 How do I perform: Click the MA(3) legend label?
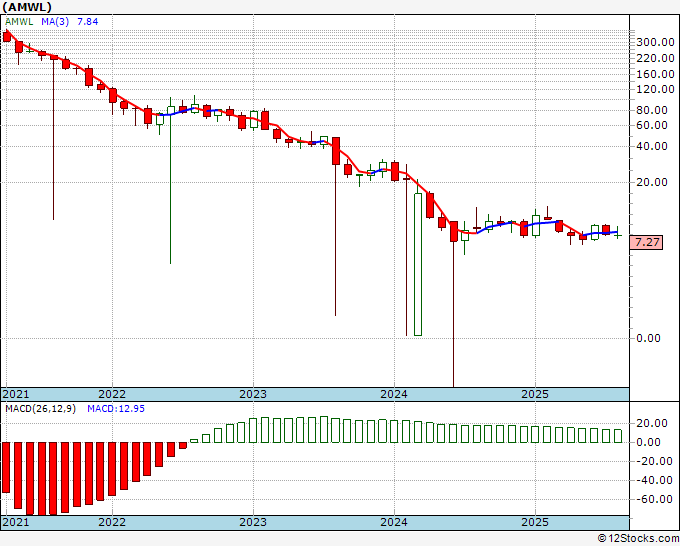[x=55, y=22]
